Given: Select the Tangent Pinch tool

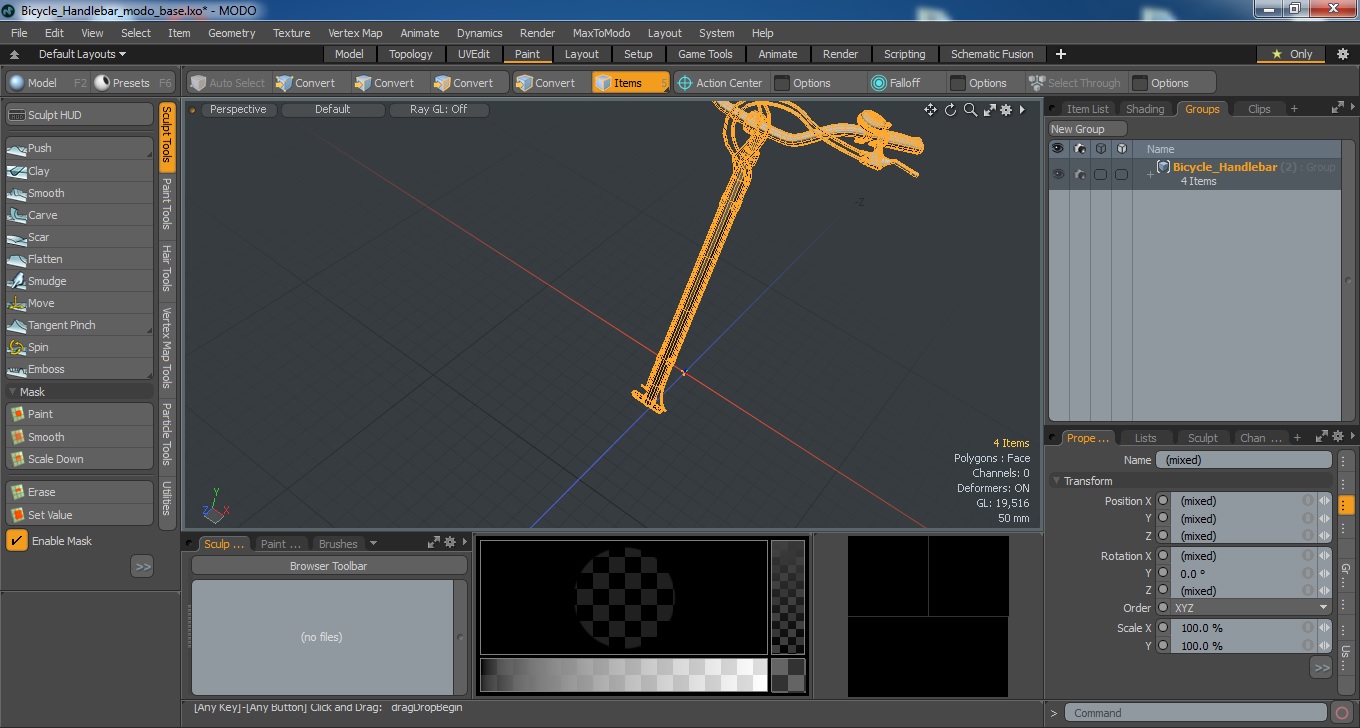Looking at the screenshot, I should (79, 325).
